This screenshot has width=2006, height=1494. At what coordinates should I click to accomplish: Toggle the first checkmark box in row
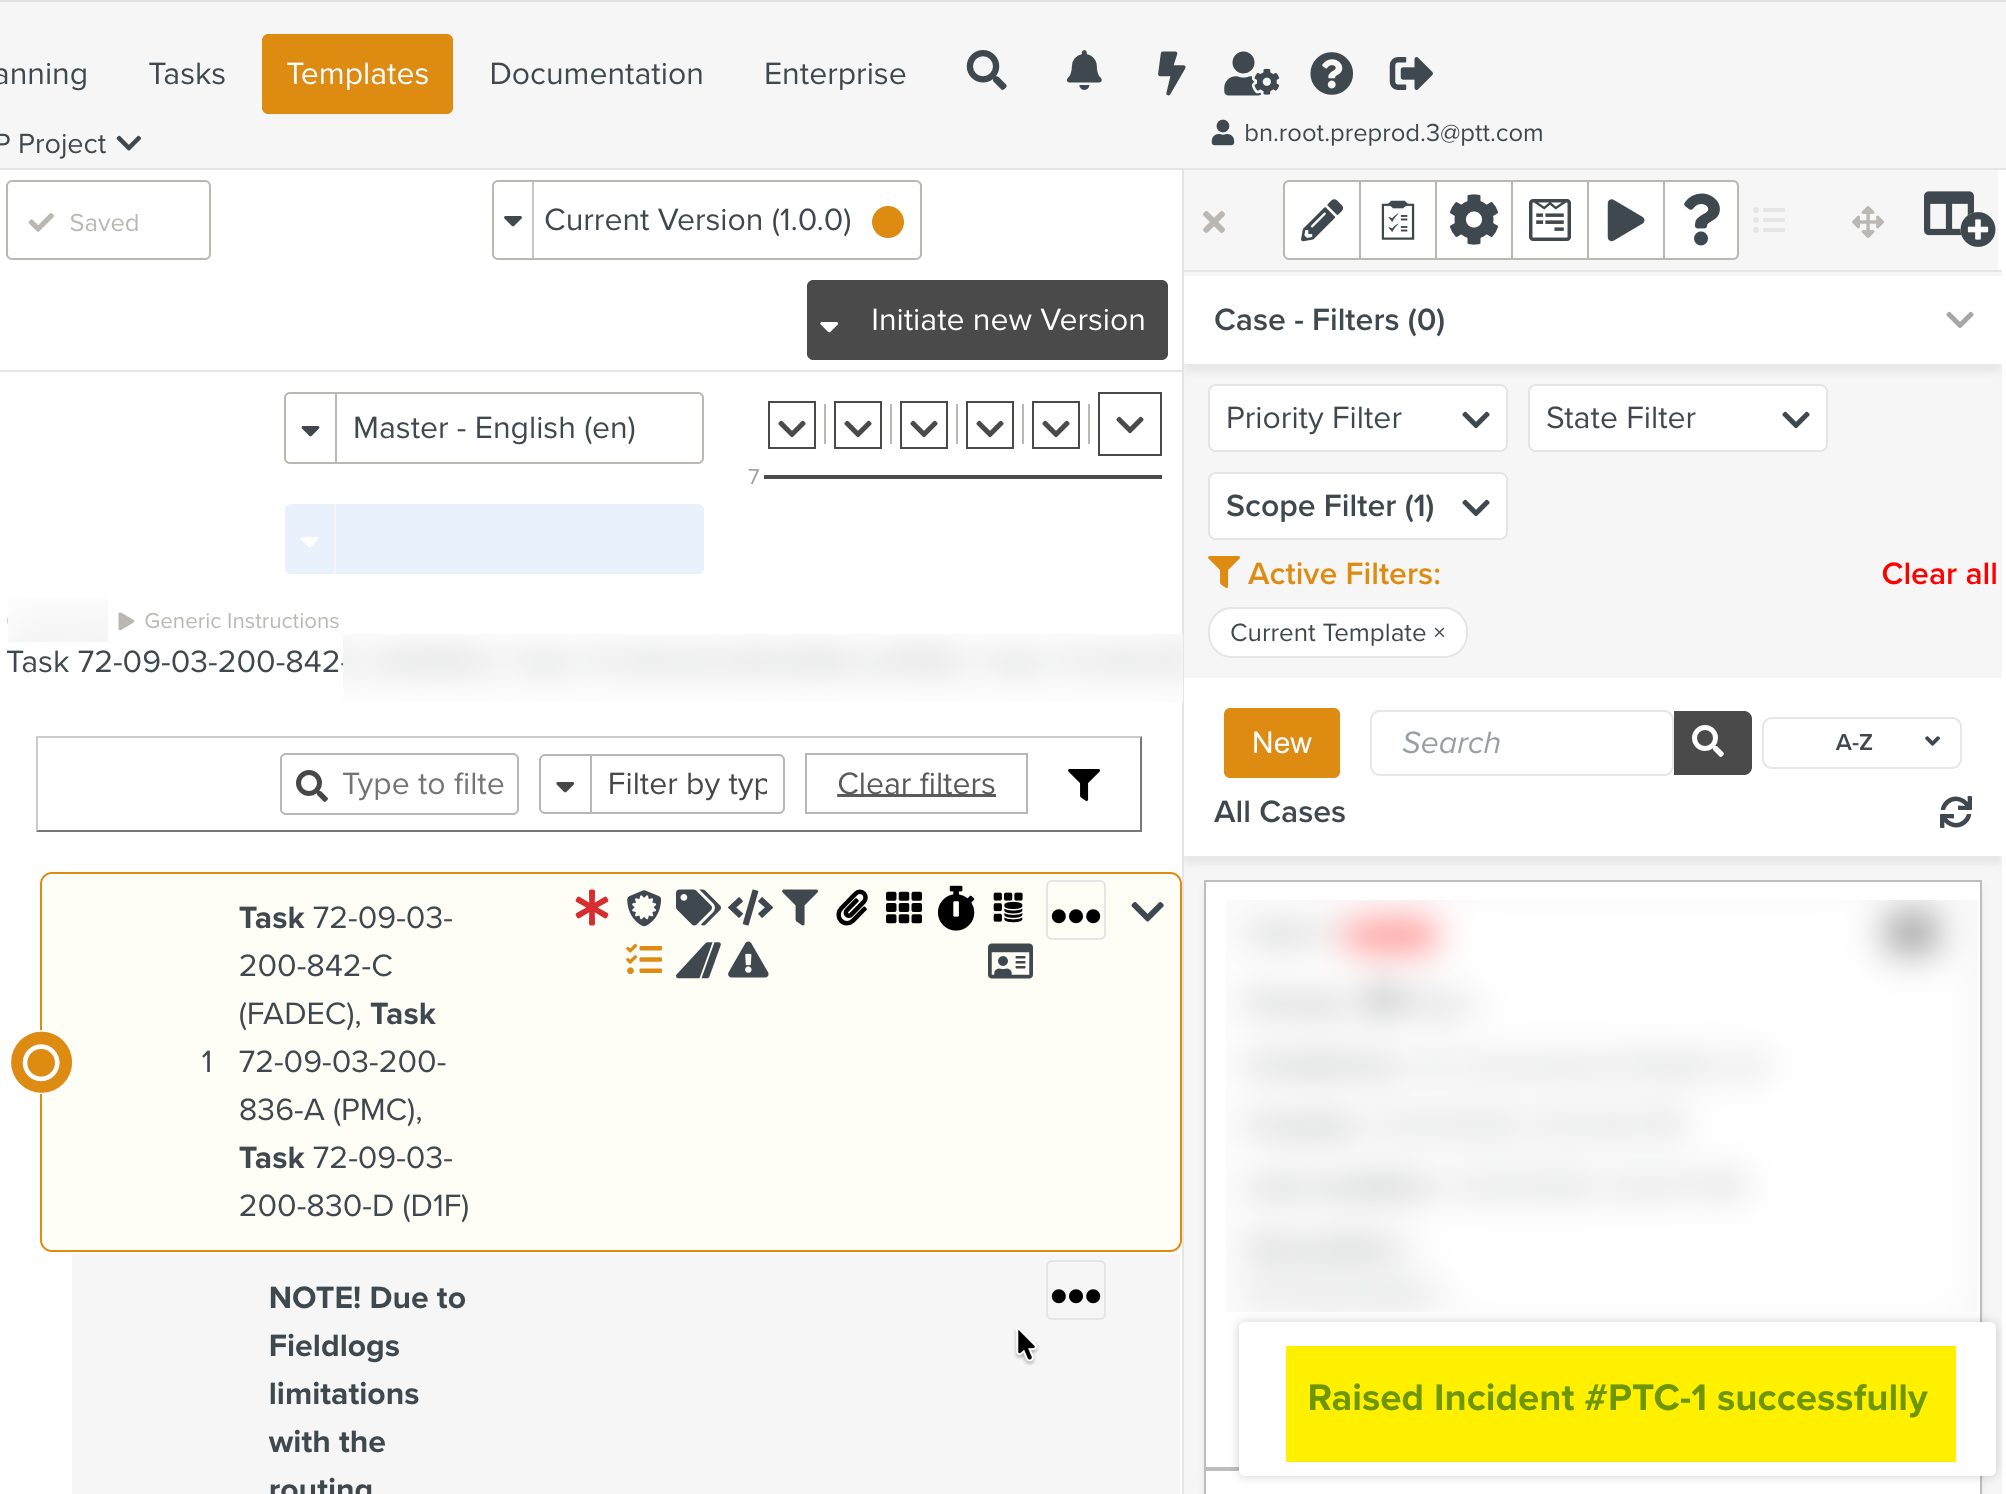[x=791, y=427]
